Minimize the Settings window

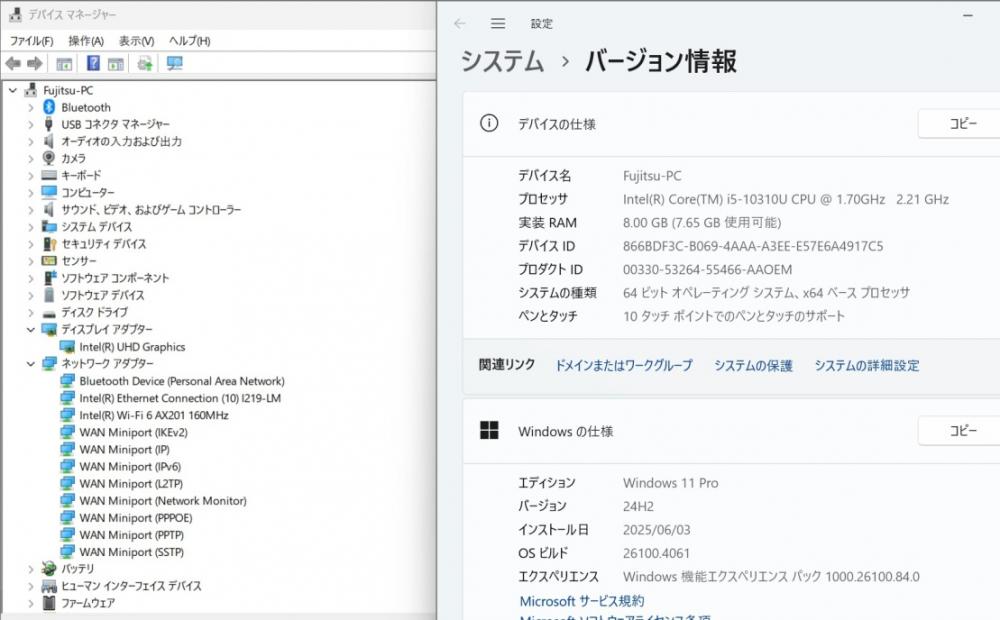pyautogui.click(x=967, y=15)
